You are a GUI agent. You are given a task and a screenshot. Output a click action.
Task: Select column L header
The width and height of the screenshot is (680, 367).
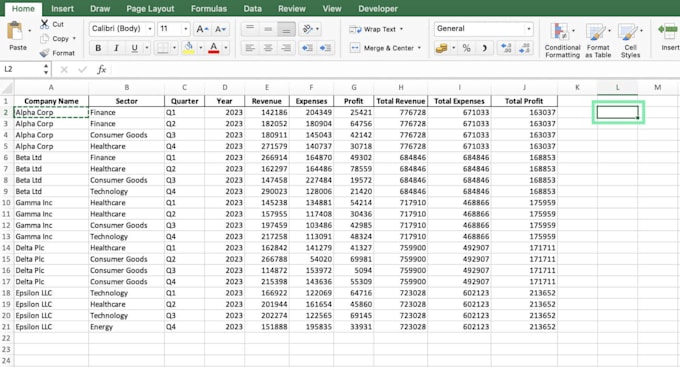pos(618,88)
